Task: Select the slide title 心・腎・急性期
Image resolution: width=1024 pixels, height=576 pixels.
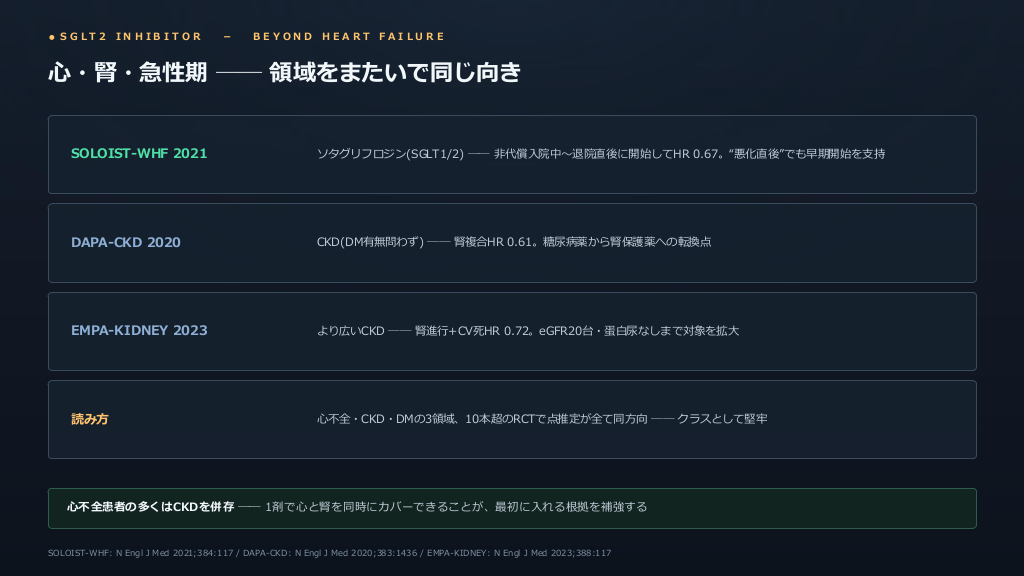Action: point(127,72)
